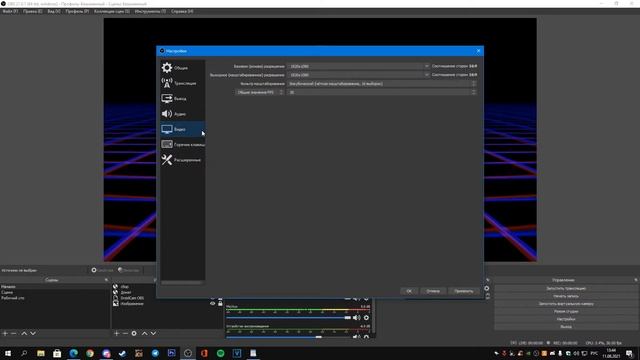Add a new scene with plus icon
Image resolution: width=640 pixels, height=360 pixels.
click(5, 333)
